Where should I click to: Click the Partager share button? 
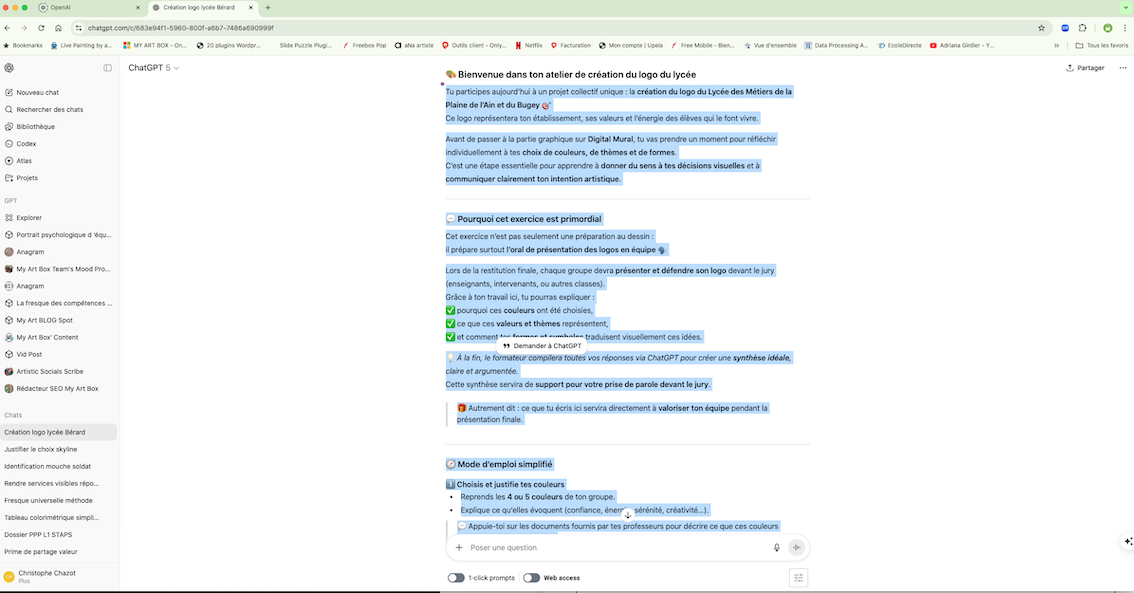click(1085, 68)
